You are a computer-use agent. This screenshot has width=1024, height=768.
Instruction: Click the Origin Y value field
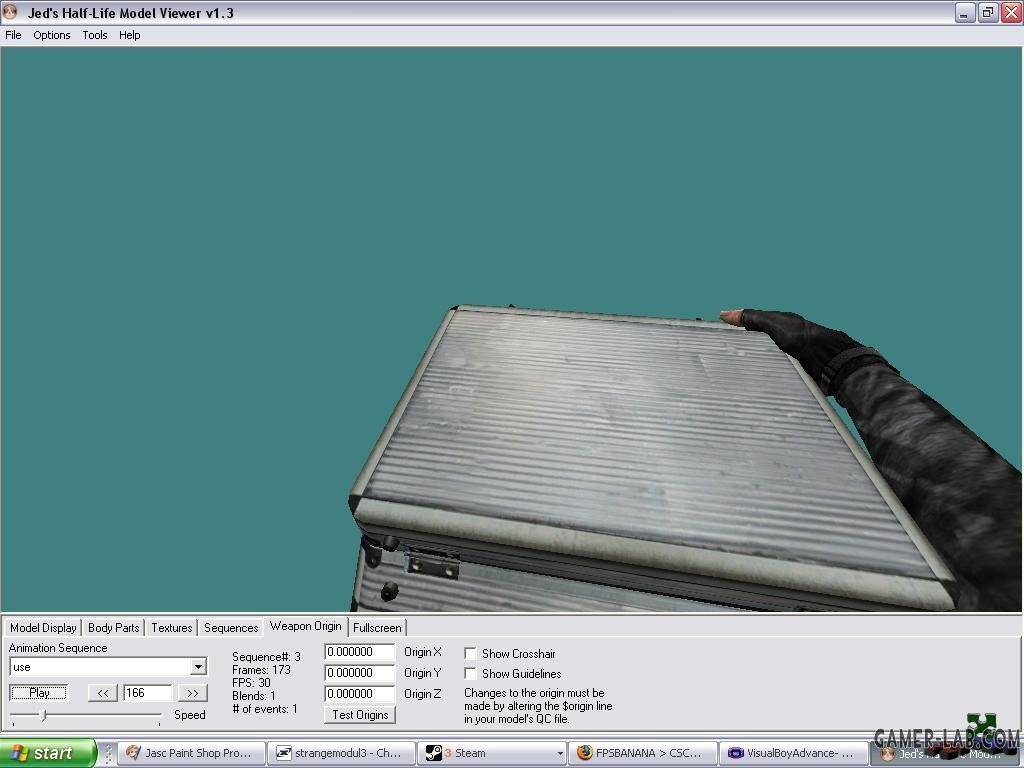click(360, 673)
